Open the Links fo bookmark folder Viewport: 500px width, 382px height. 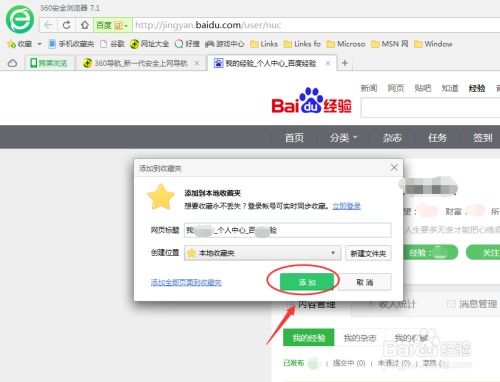(302, 44)
